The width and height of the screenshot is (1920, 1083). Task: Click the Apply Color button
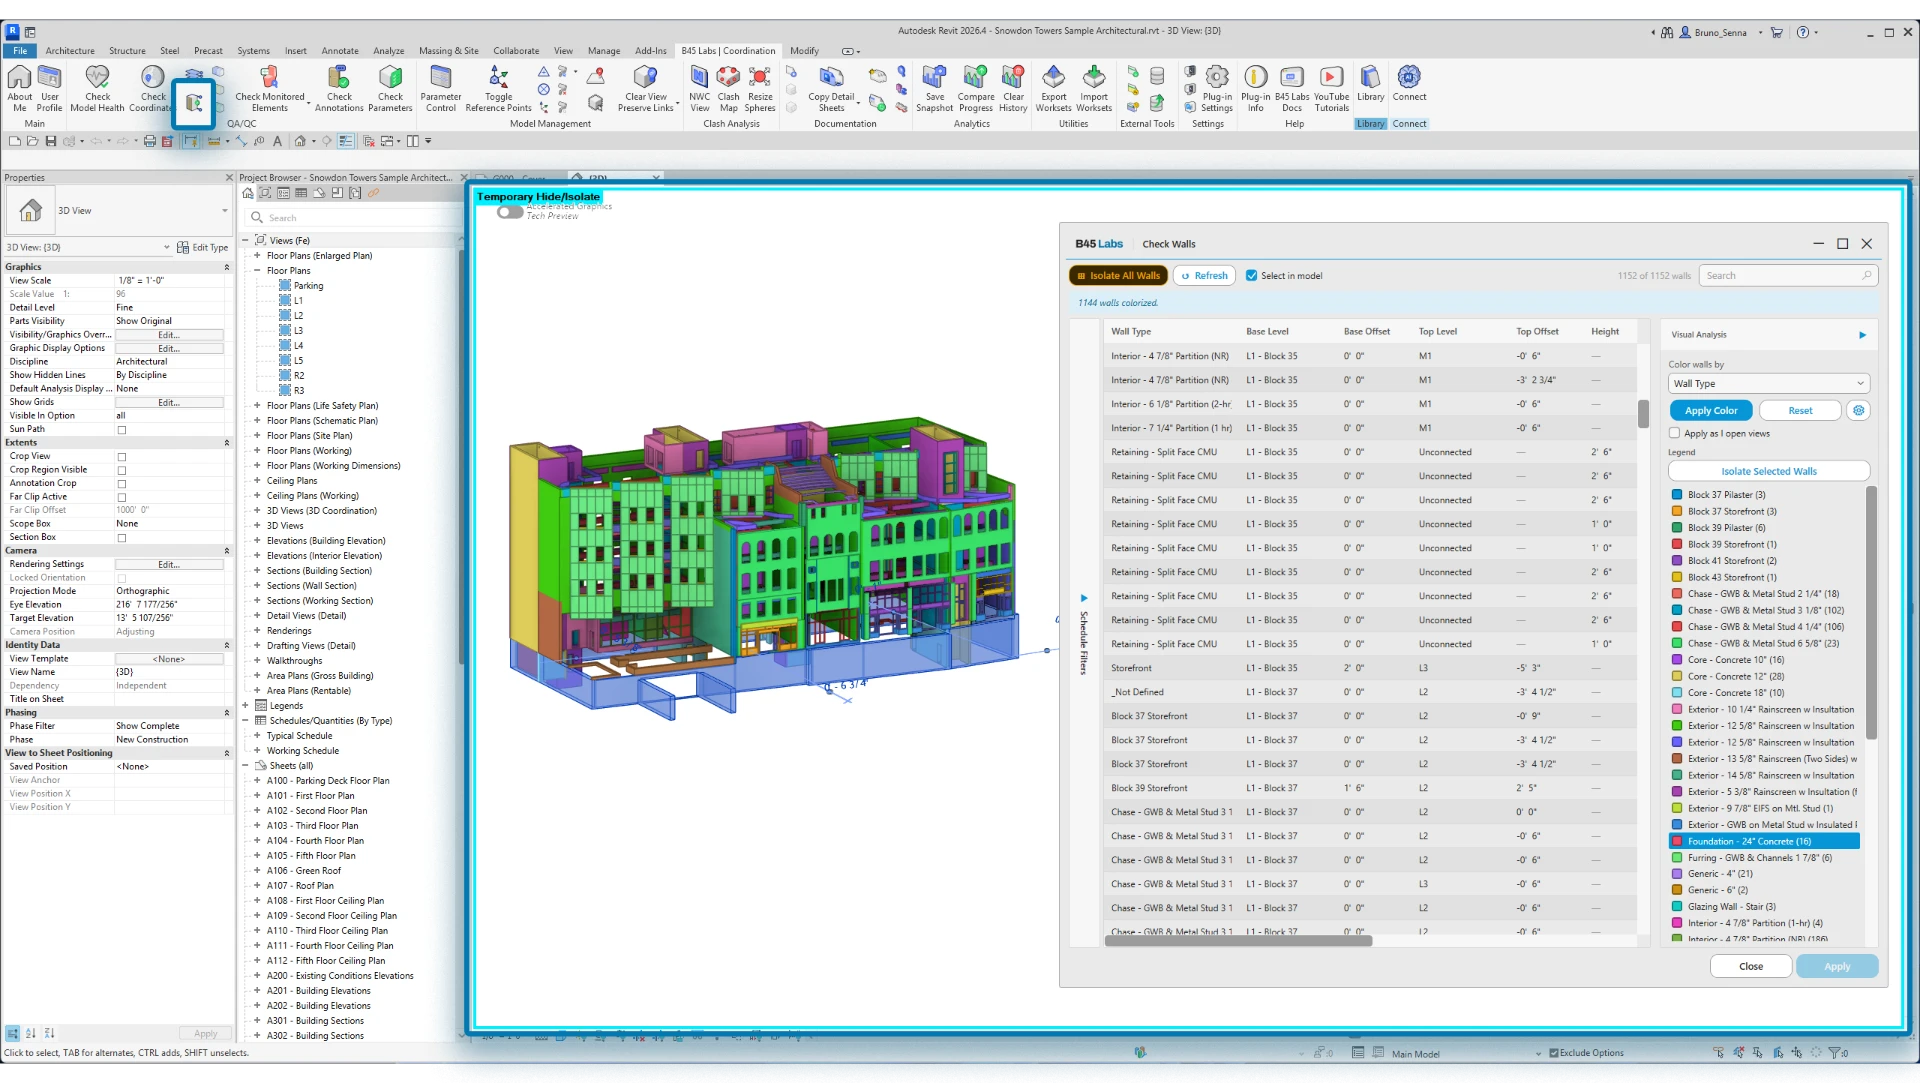click(x=1711, y=411)
